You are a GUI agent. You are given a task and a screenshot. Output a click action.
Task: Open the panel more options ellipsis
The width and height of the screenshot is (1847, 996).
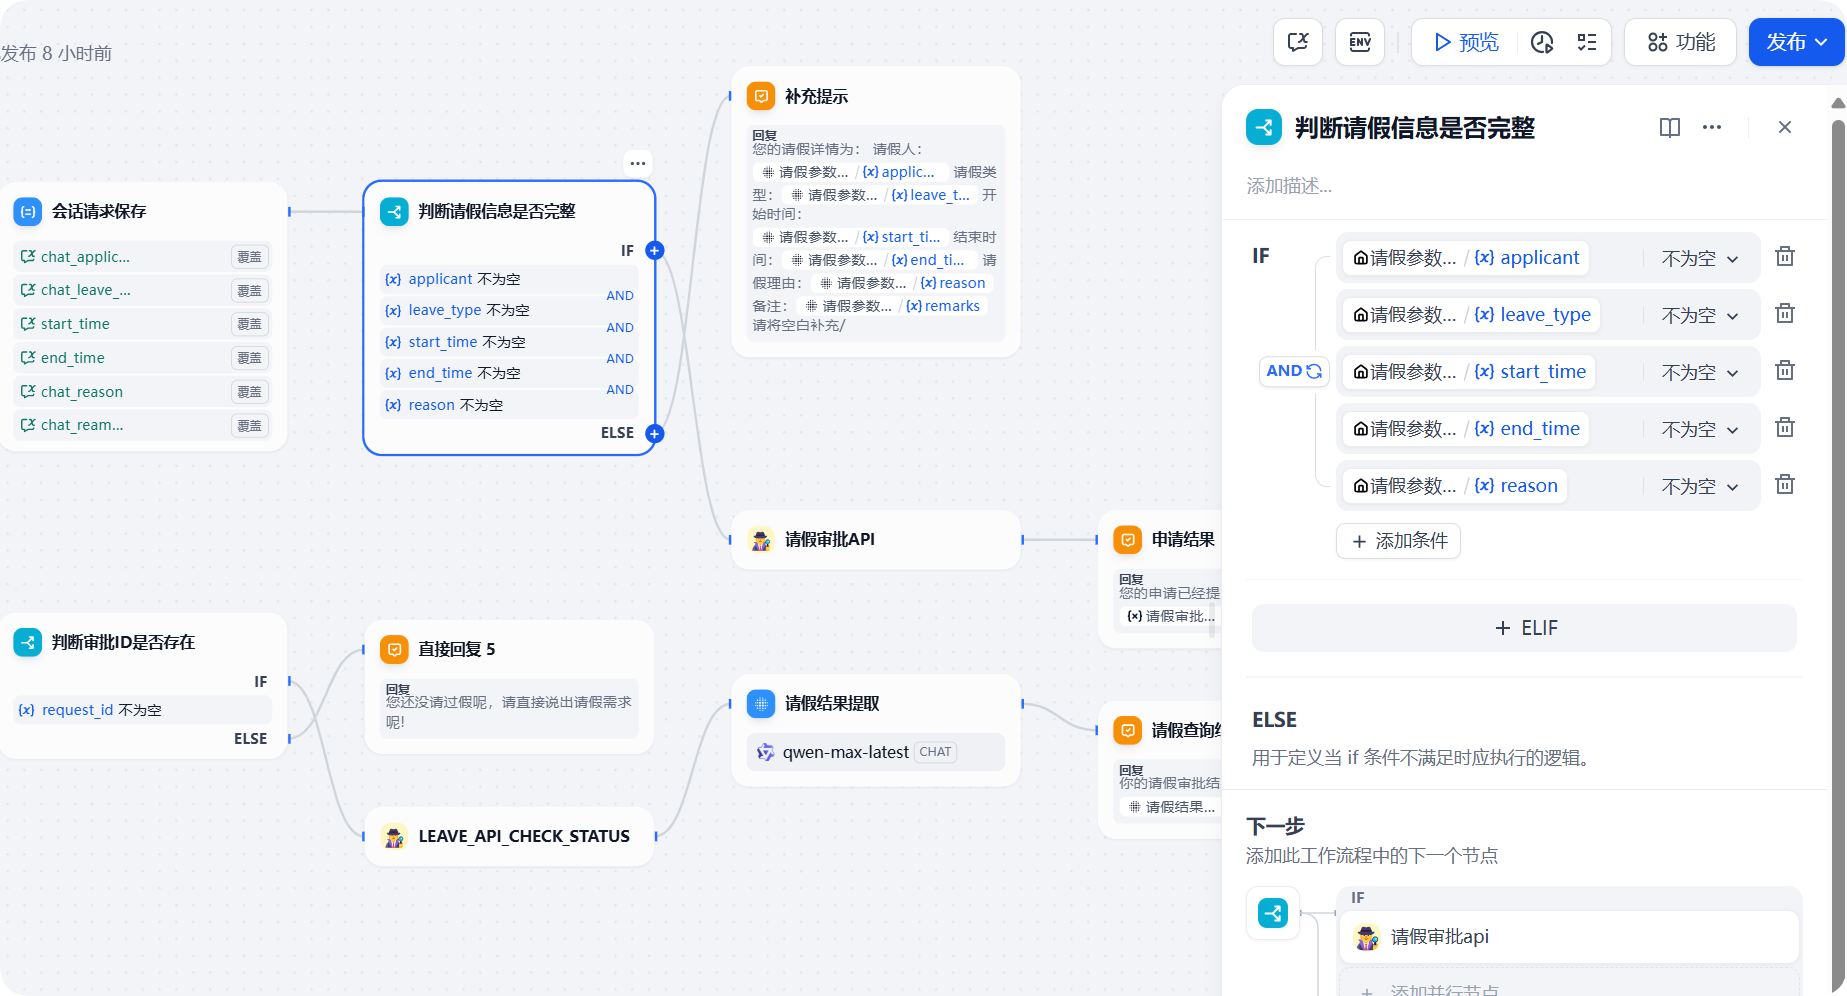click(1712, 127)
